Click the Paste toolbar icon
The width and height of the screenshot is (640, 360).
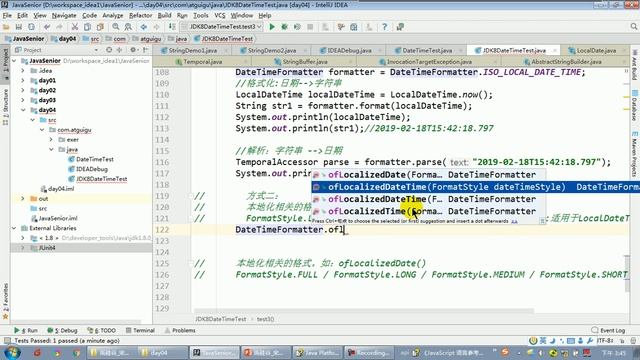tap(100, 27)
